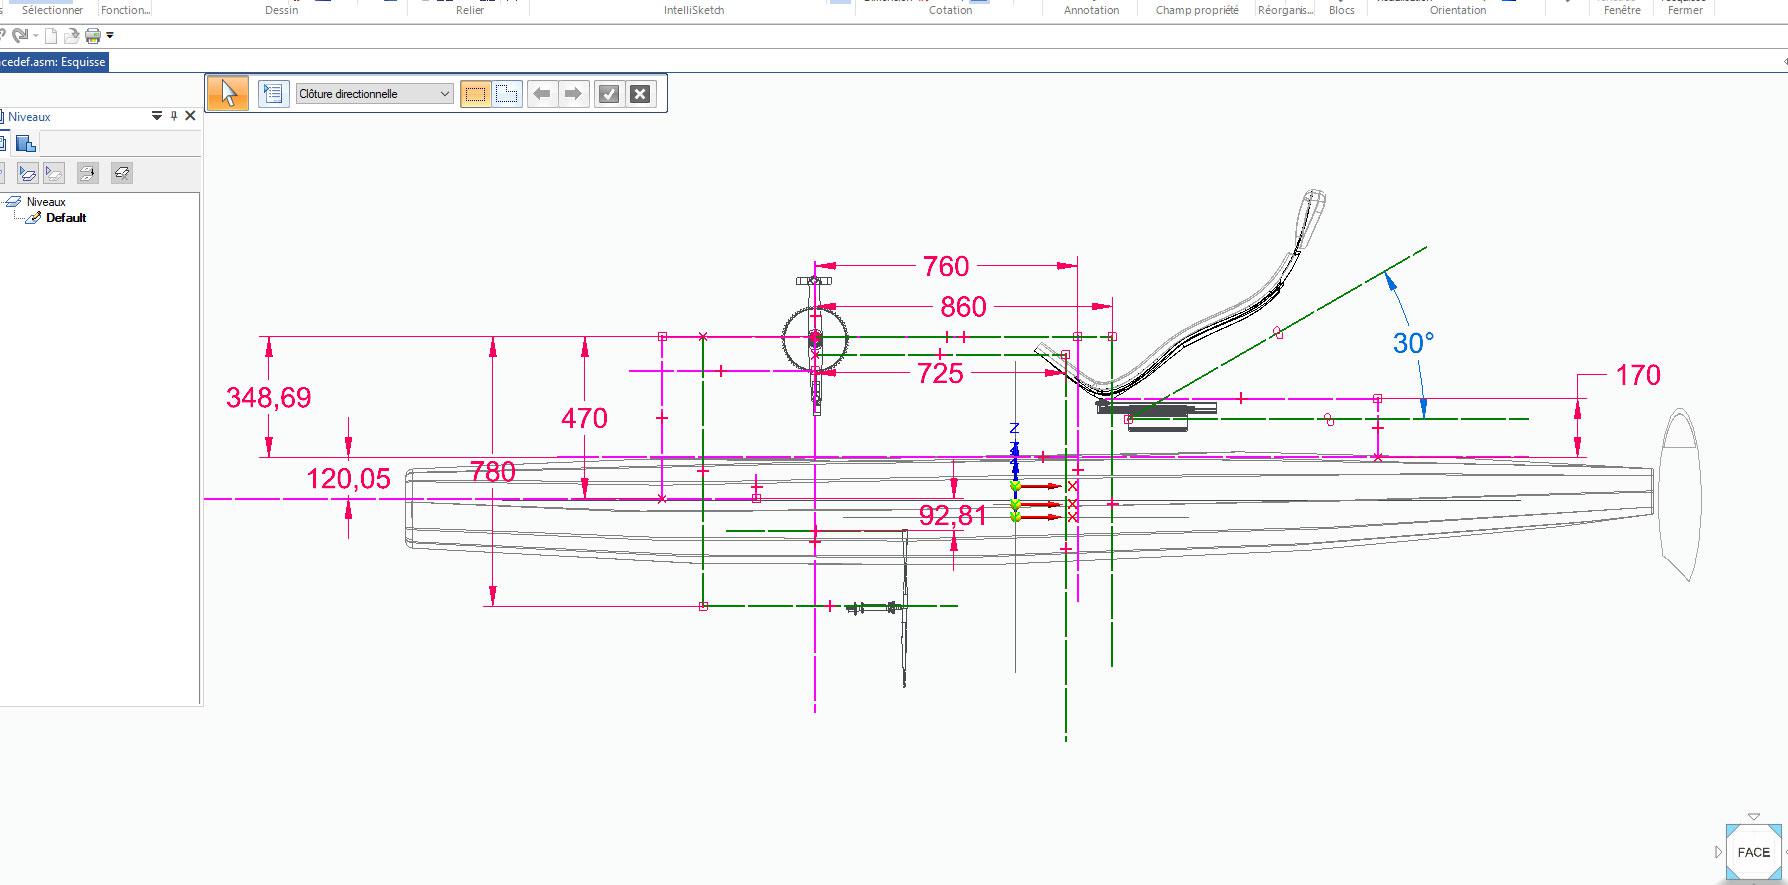This screenshot has height=885, width=1788.
Task: Click the delete level icon
Action: click(122, 173)
